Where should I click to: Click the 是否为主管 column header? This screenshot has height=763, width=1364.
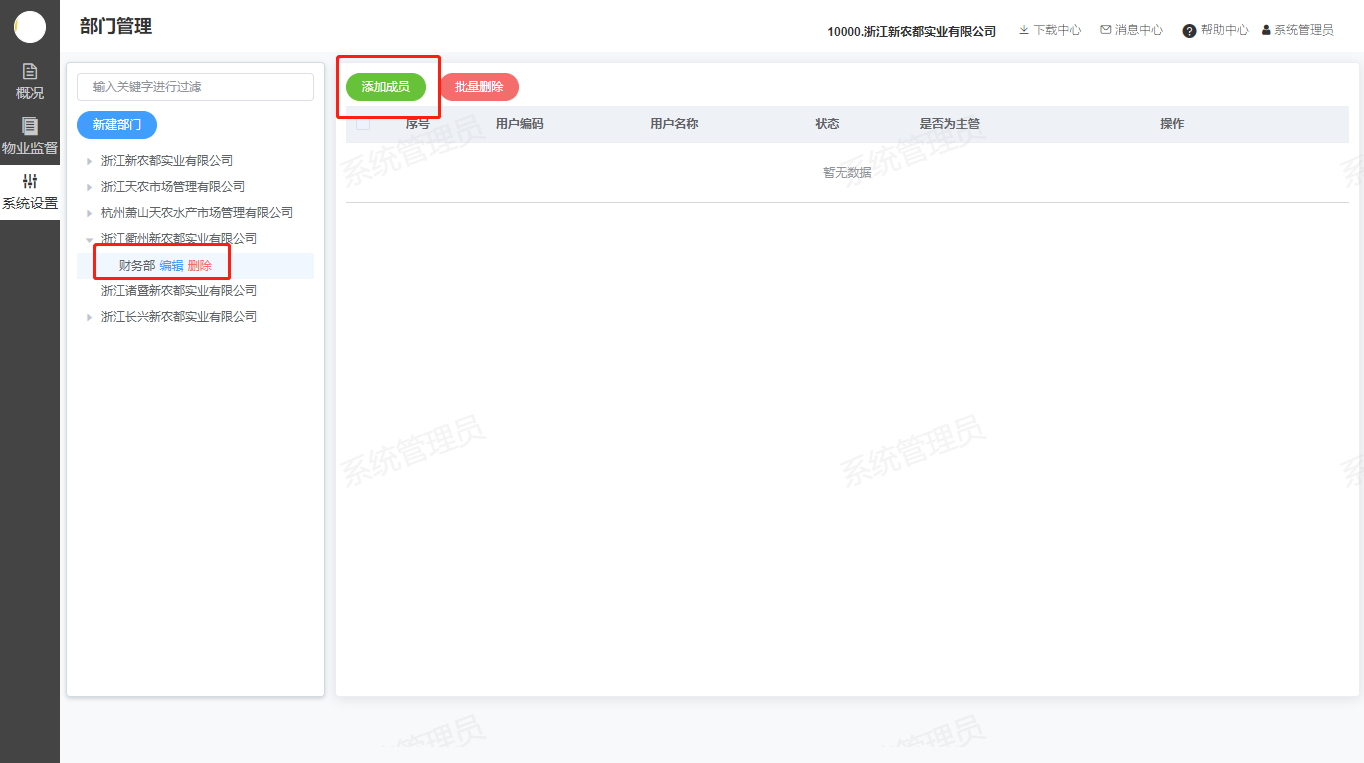click(x=950, y=124)
